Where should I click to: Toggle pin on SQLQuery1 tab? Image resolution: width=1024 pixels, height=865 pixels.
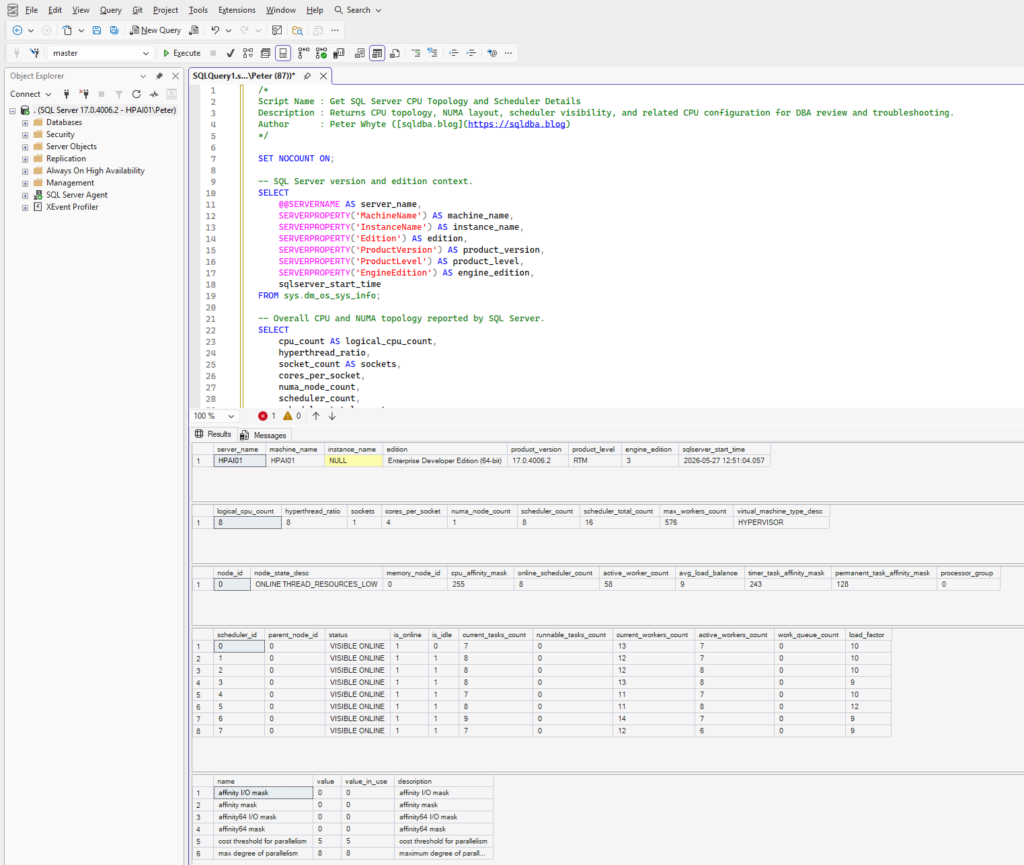[x=307, y=76]
